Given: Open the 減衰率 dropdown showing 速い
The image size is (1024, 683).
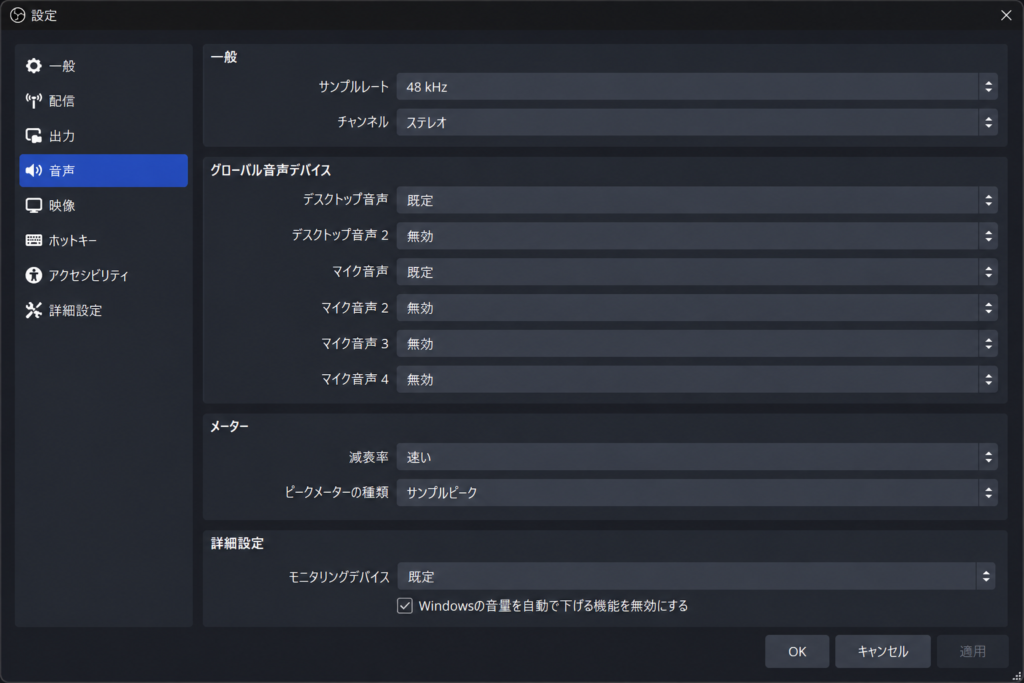Looking at the screenshot, I should tap(697, 457).
